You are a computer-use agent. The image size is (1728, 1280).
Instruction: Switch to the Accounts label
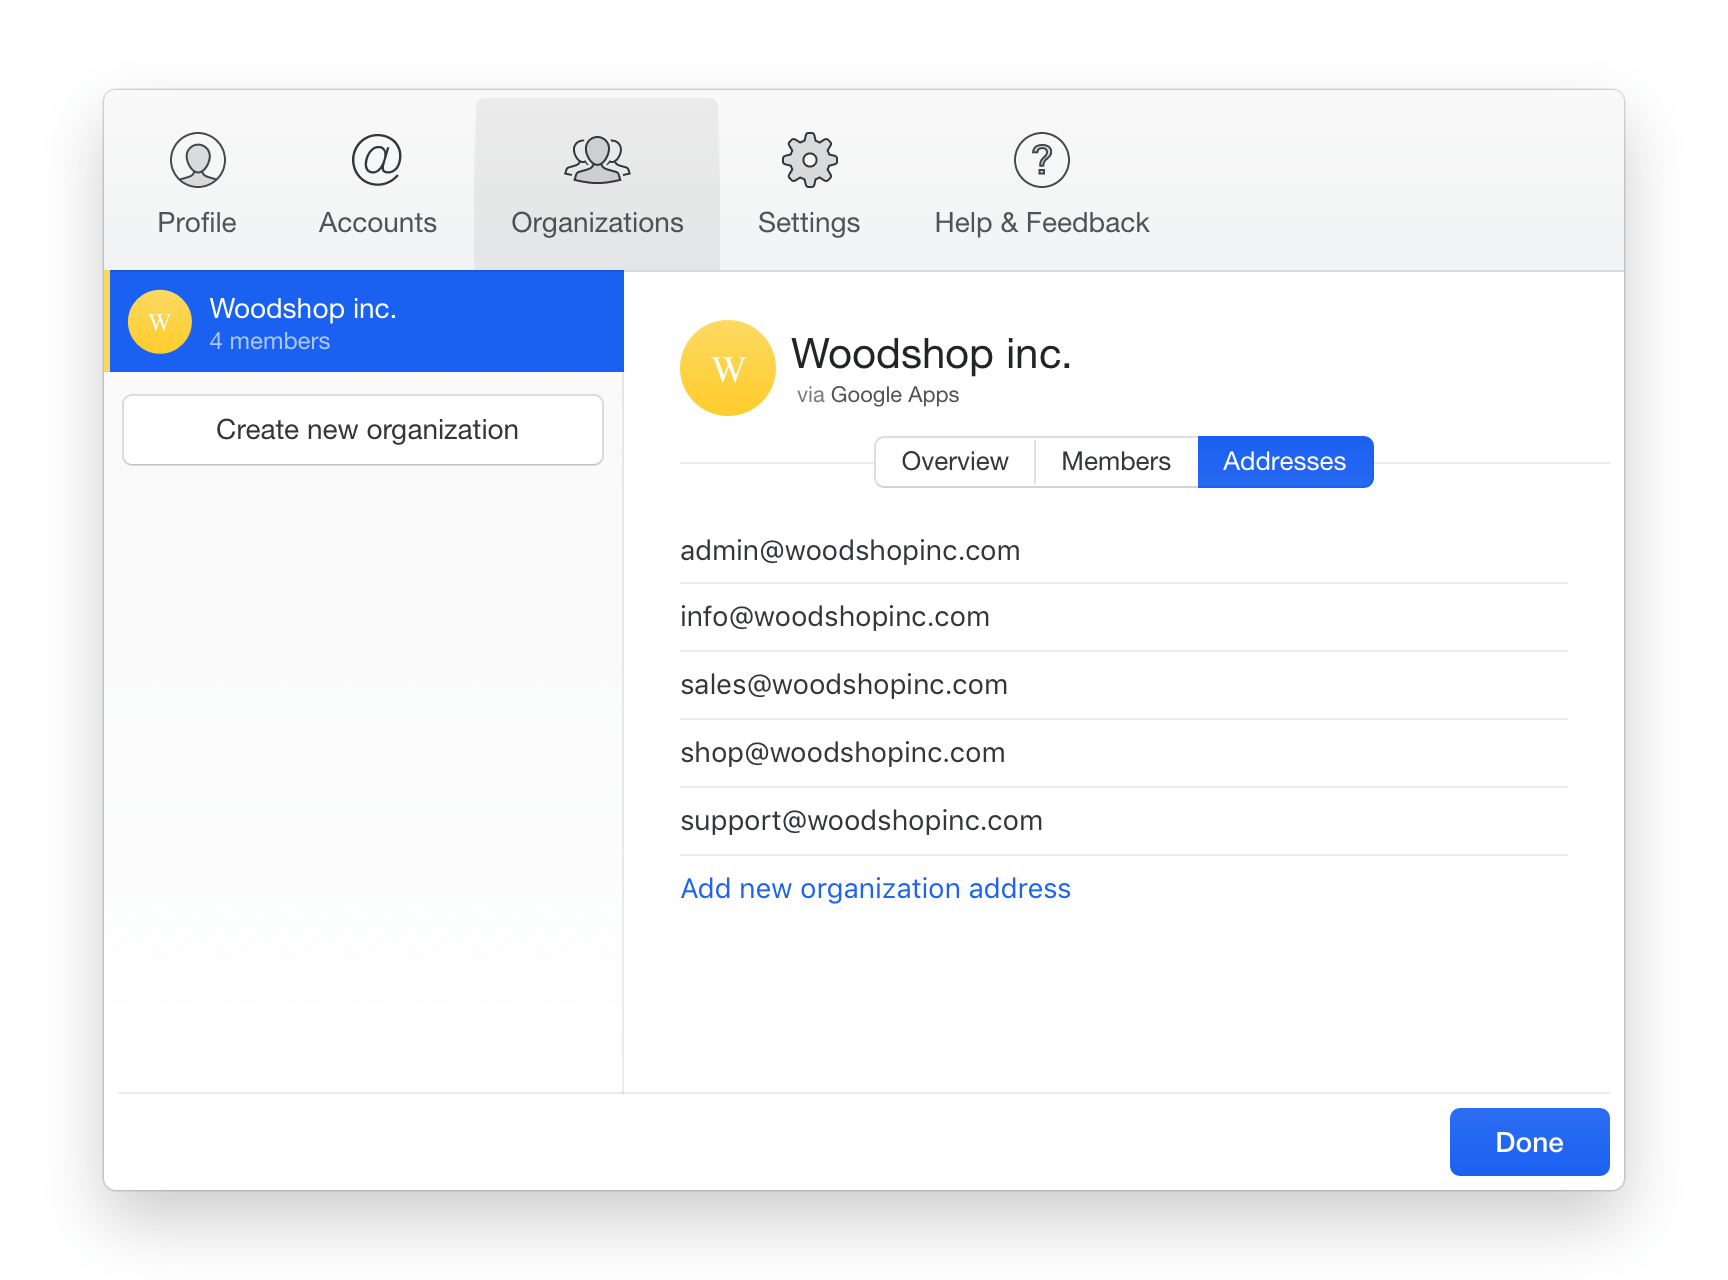pyautogui.click(x=377, y=222)
